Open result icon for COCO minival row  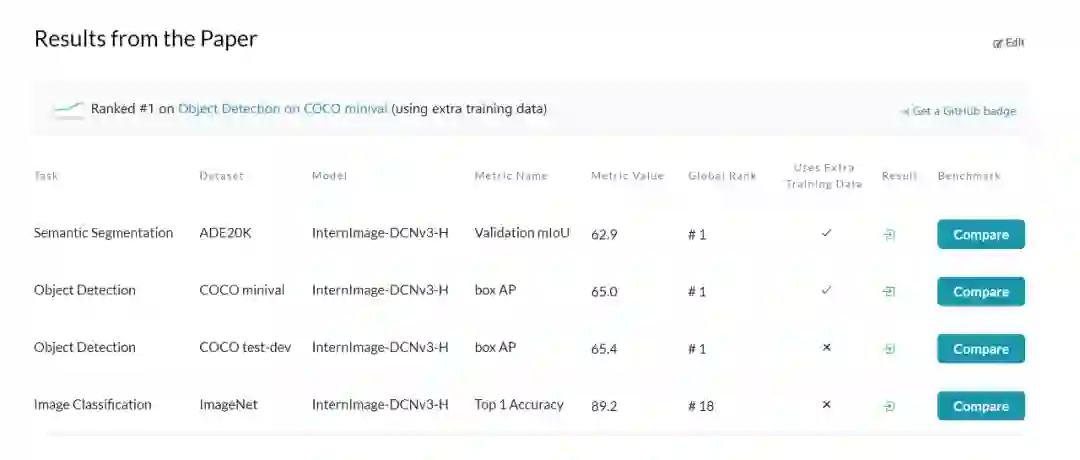coord(889,292)
